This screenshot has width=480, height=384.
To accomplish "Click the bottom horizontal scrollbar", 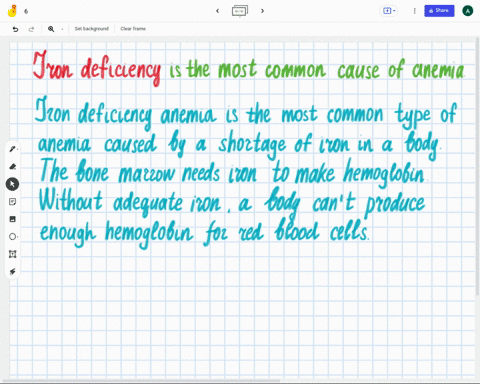I will (x=140, y=381).
